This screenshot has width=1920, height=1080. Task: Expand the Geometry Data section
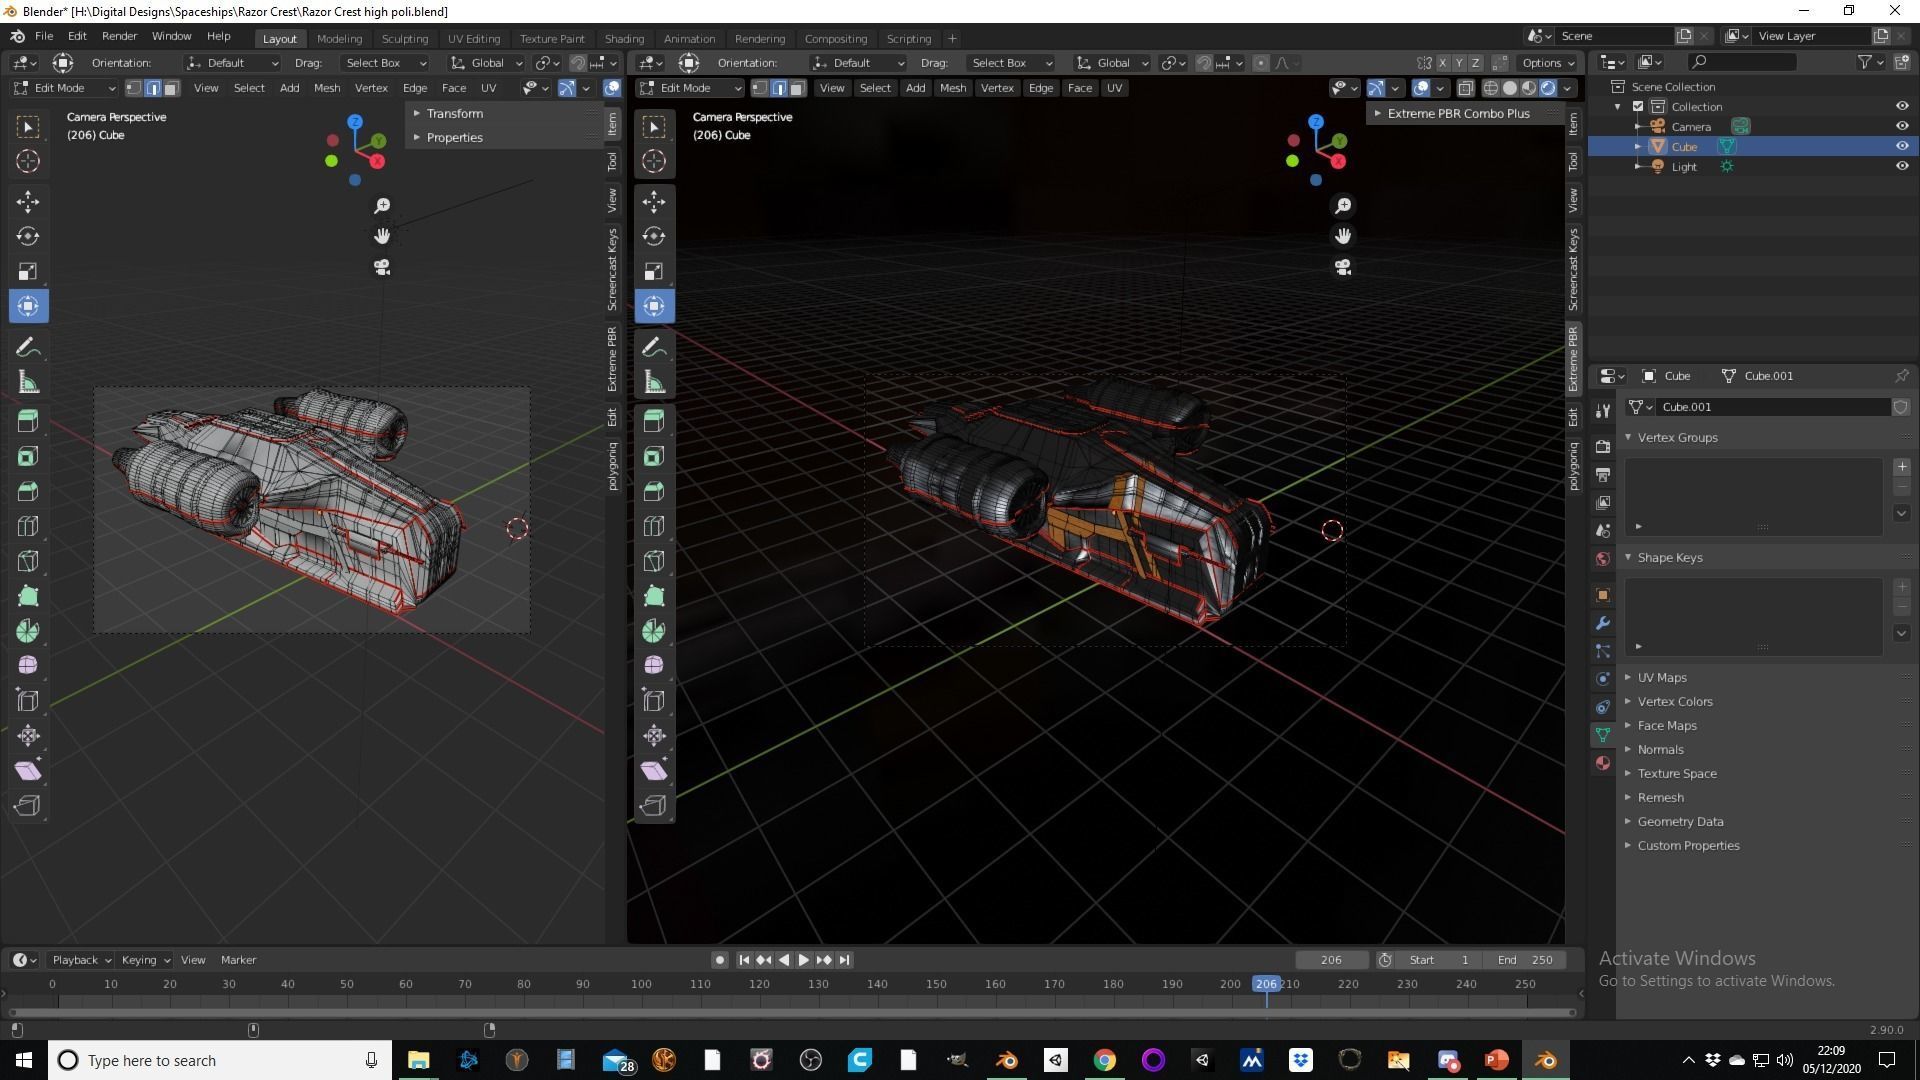tap(1680, 821)
